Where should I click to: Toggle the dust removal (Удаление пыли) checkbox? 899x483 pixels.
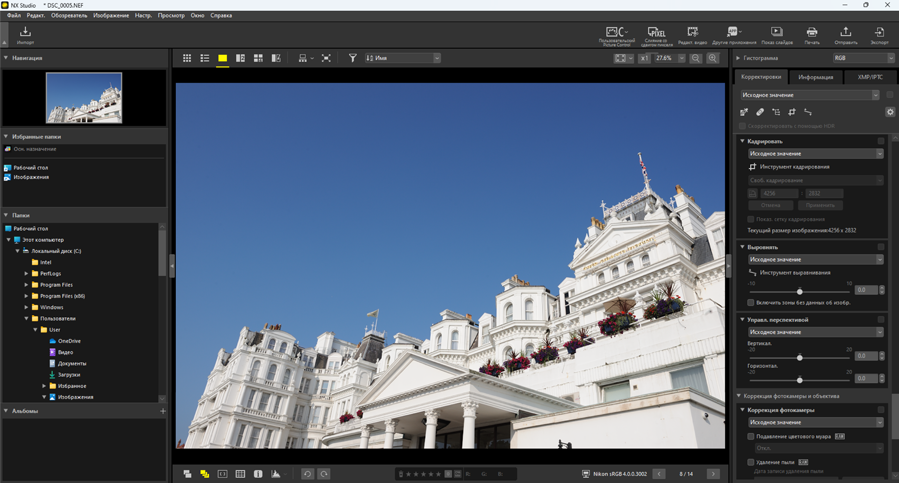point(751,462)
